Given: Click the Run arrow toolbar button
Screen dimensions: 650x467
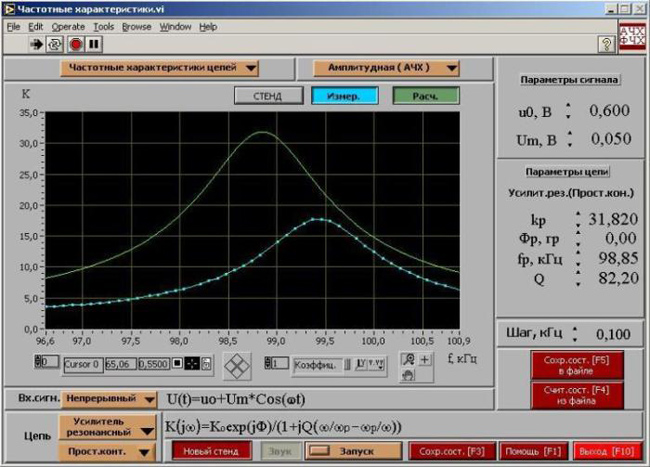Looking at the screenshot, I should (36, 44).
